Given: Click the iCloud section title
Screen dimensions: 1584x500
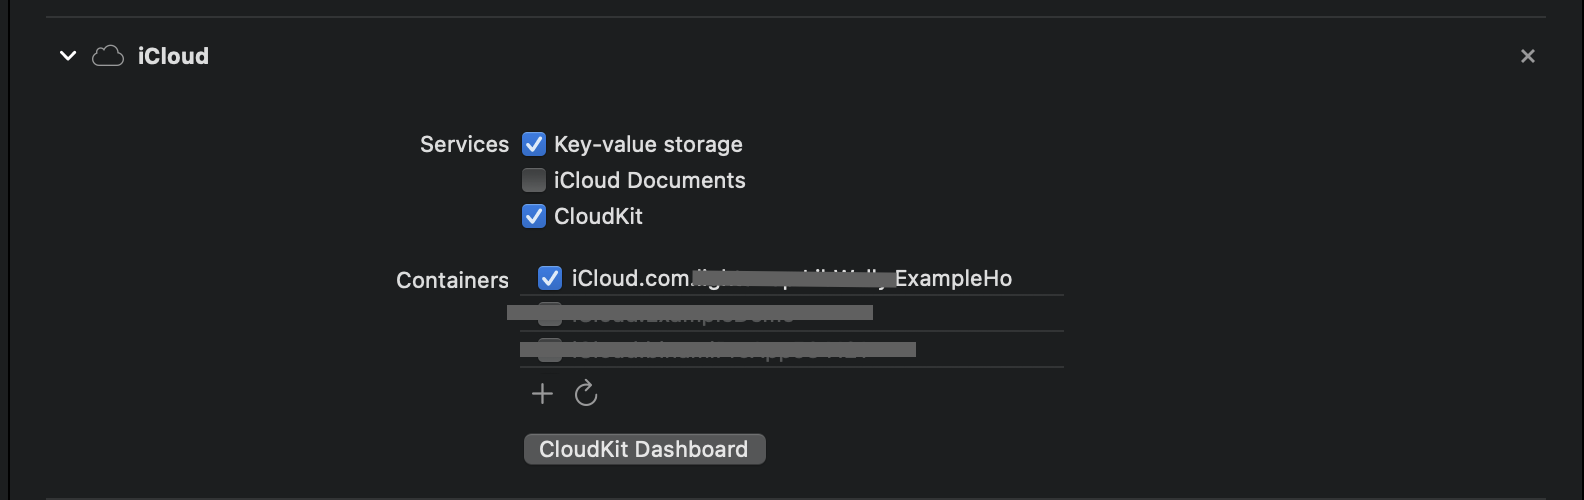Looking at the screenshot, I should coord(173,56).
